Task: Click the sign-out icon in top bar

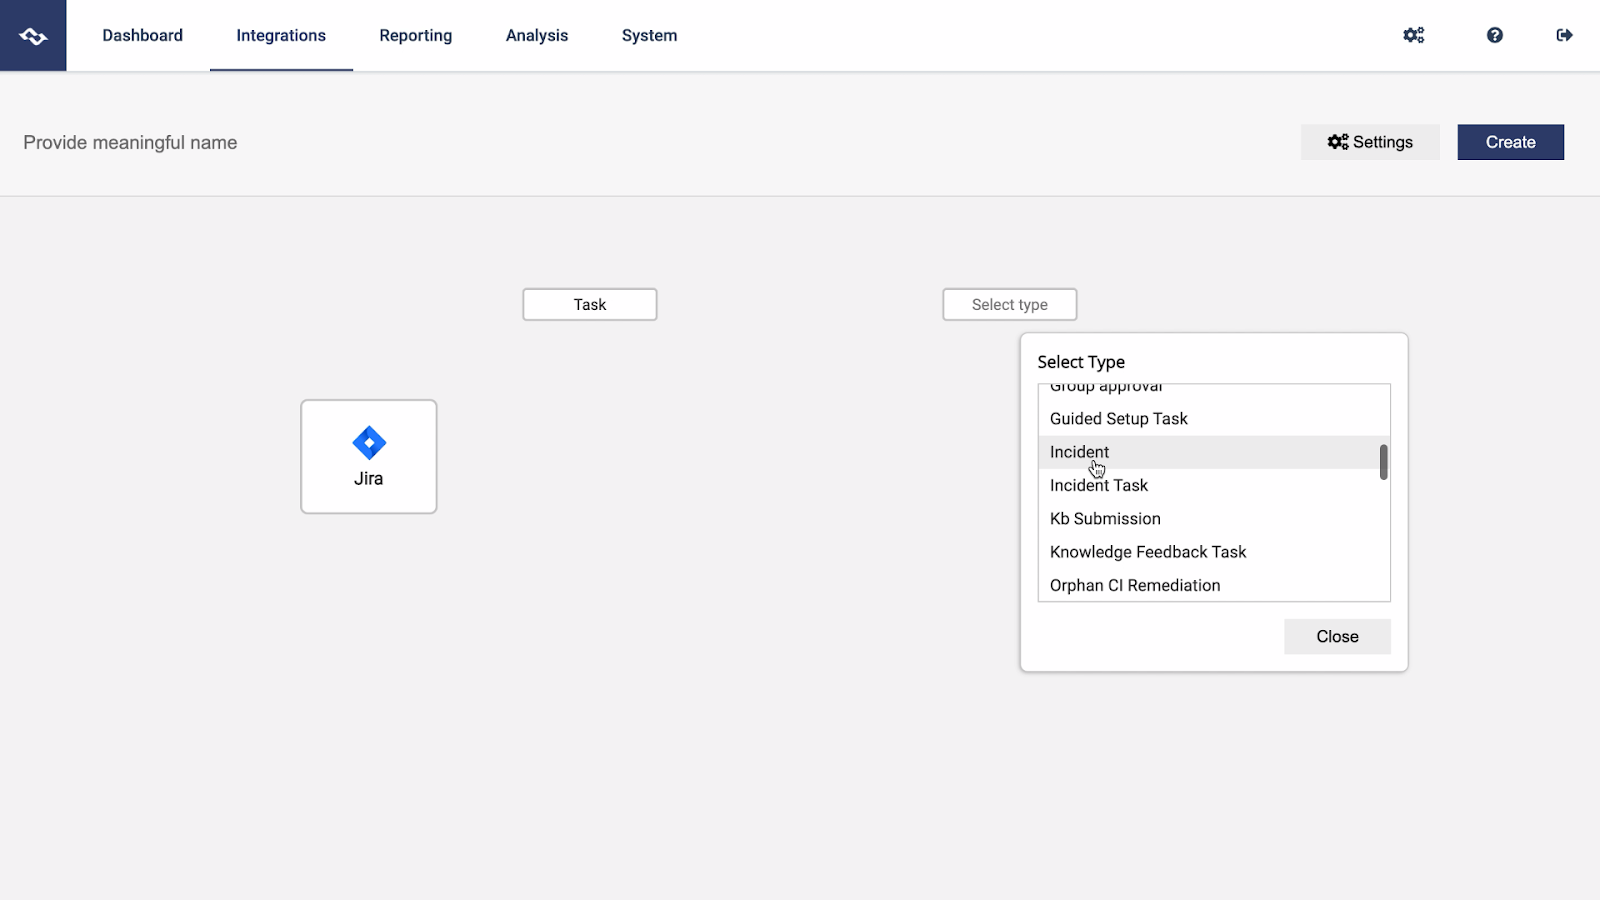Action: (1564, 35)
